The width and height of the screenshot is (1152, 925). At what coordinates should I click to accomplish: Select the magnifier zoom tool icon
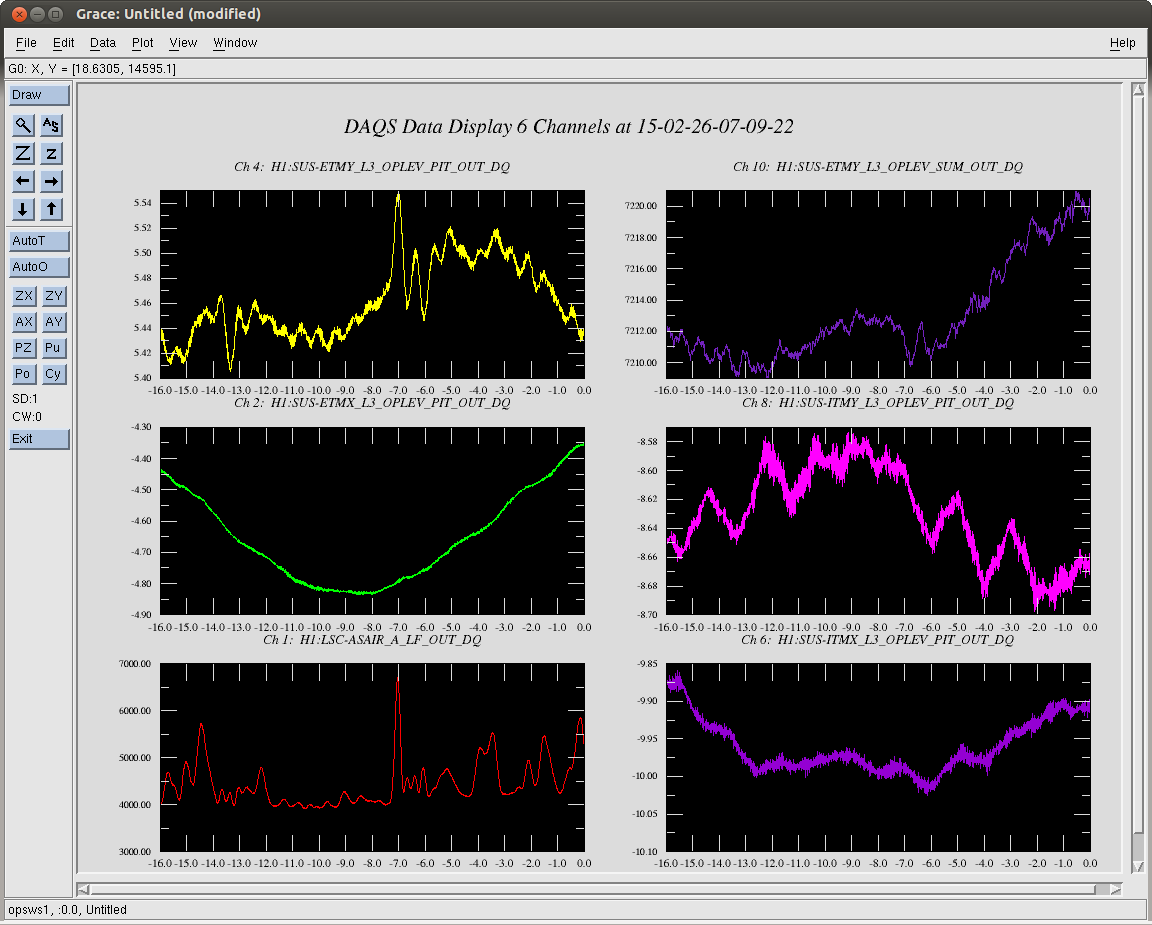click(x=24, y=125)
